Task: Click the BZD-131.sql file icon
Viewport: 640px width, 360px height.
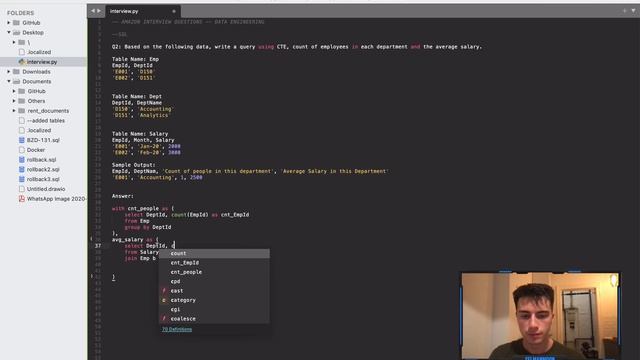Action: coord(22,140)
